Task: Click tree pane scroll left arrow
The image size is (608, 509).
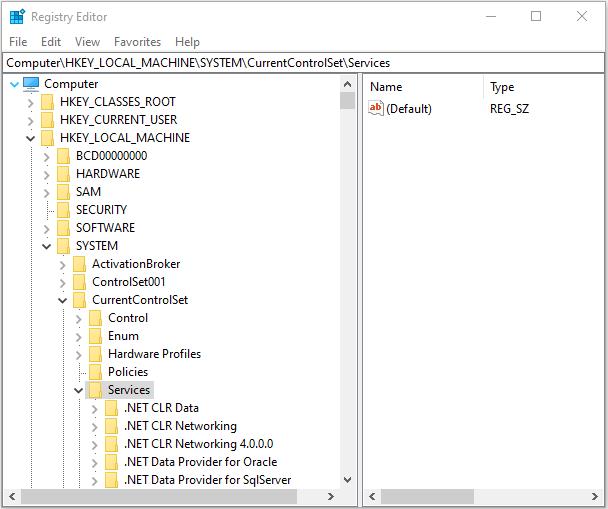Action: point(12,496)
